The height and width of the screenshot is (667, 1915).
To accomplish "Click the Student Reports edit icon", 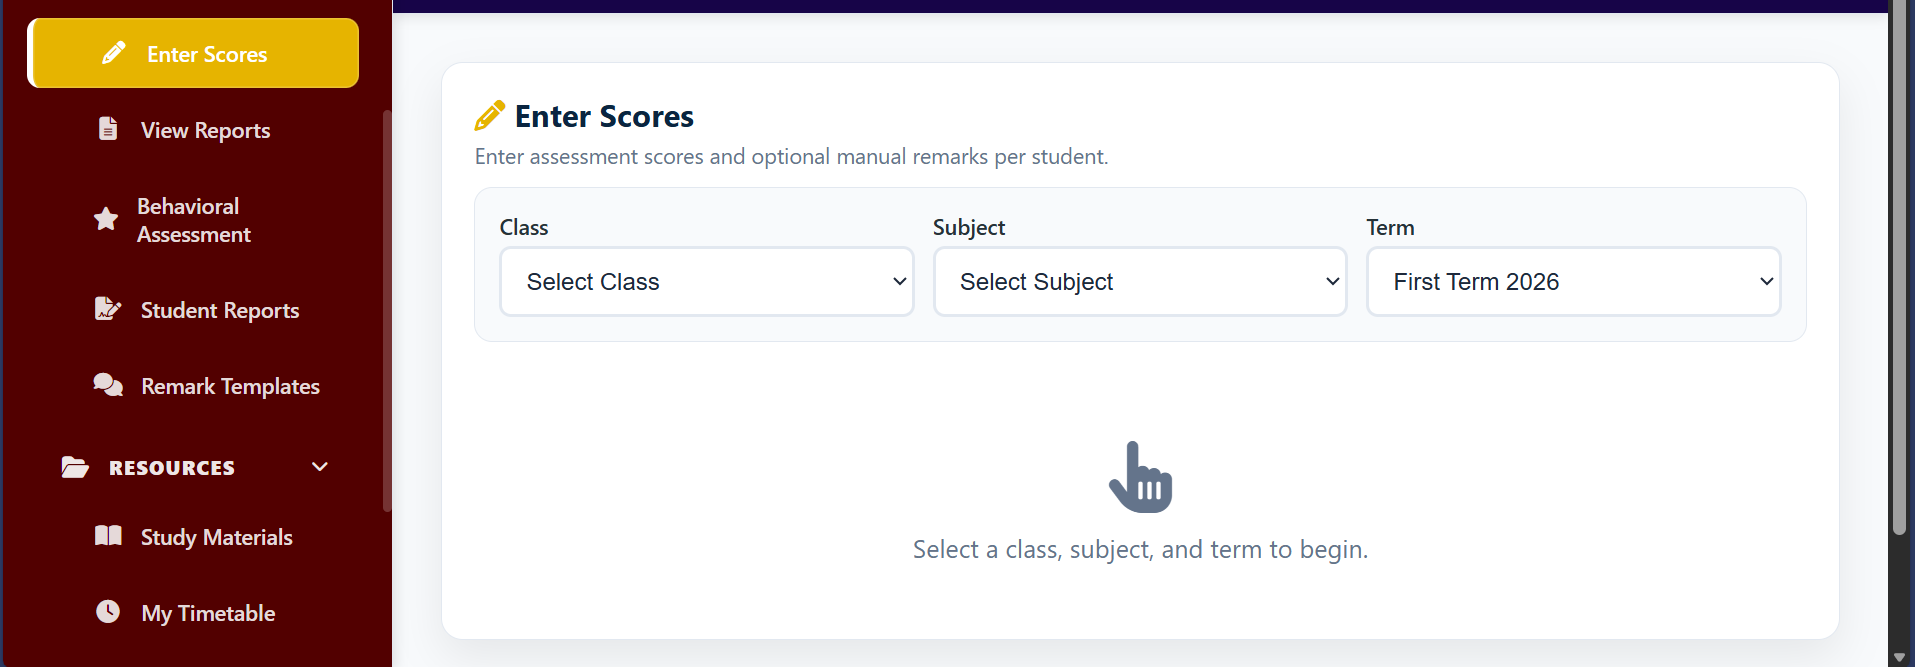I will tap(108, 309).
